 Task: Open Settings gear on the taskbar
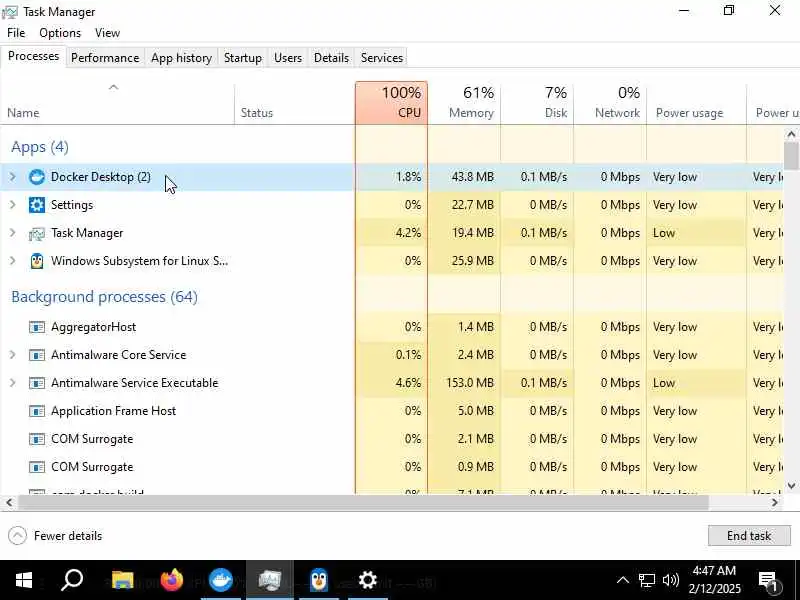[368, 580]
